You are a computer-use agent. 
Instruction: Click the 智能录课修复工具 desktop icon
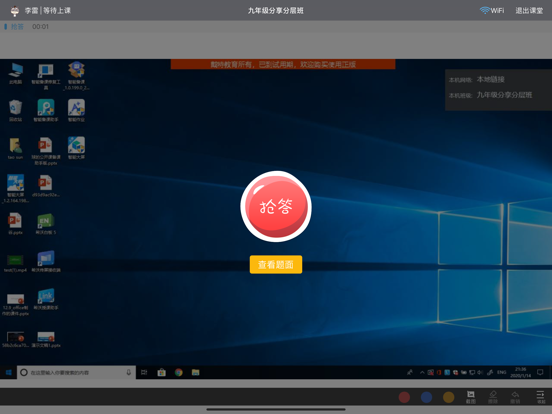coord(46,76)
